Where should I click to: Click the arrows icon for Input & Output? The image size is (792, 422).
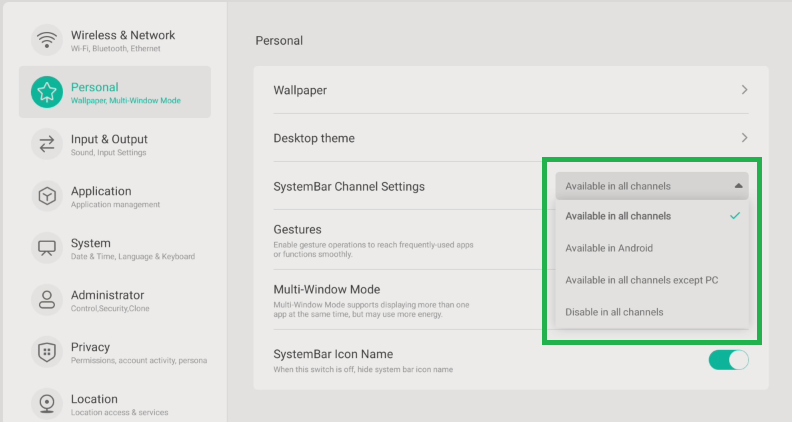click(46, 144)
